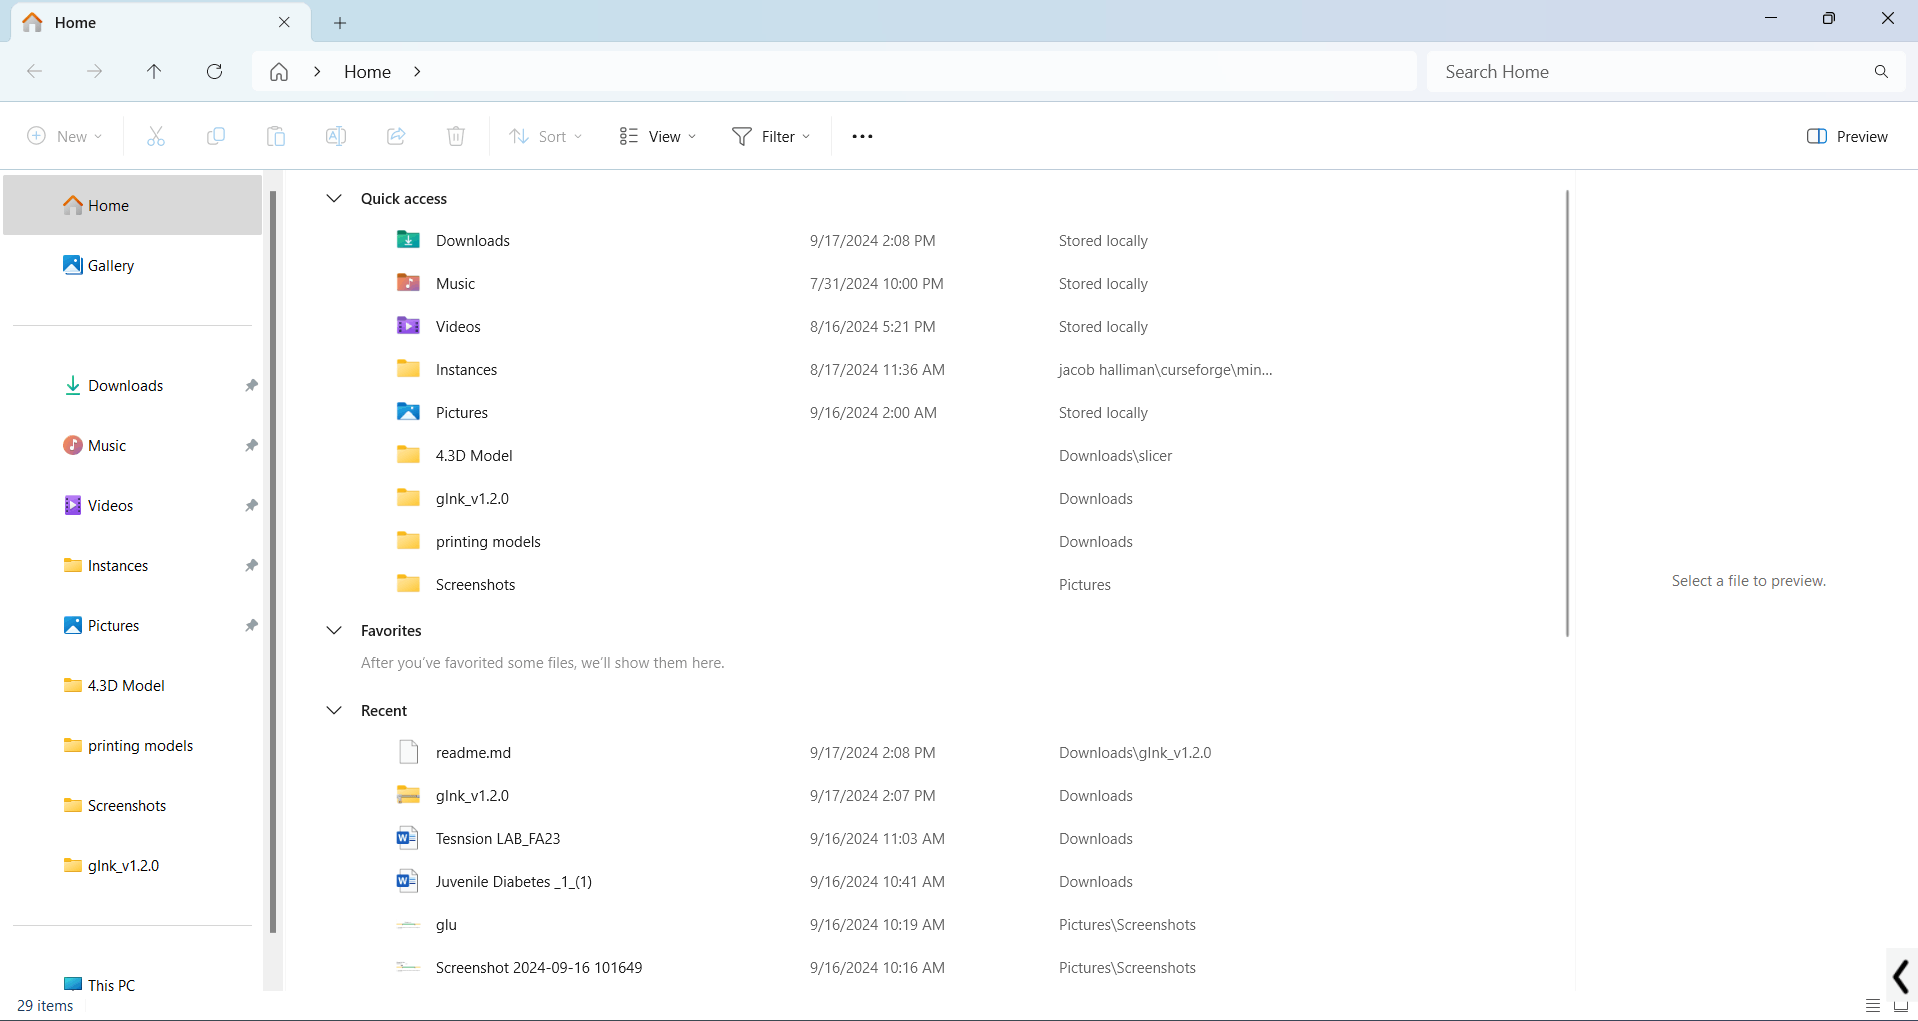This screenshot has width=1918, height=1021.
Task: Click the search magnifier icon
Action: pos(1881,72)
